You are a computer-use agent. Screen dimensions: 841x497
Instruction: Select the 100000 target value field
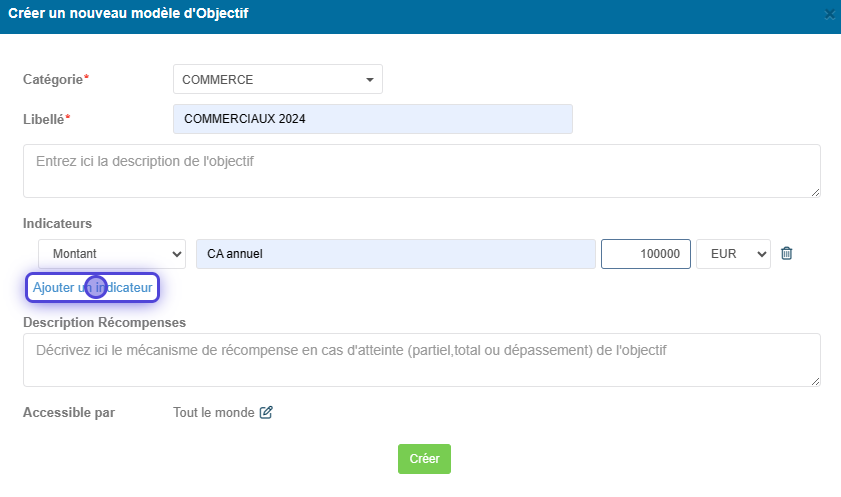(646, 254)
